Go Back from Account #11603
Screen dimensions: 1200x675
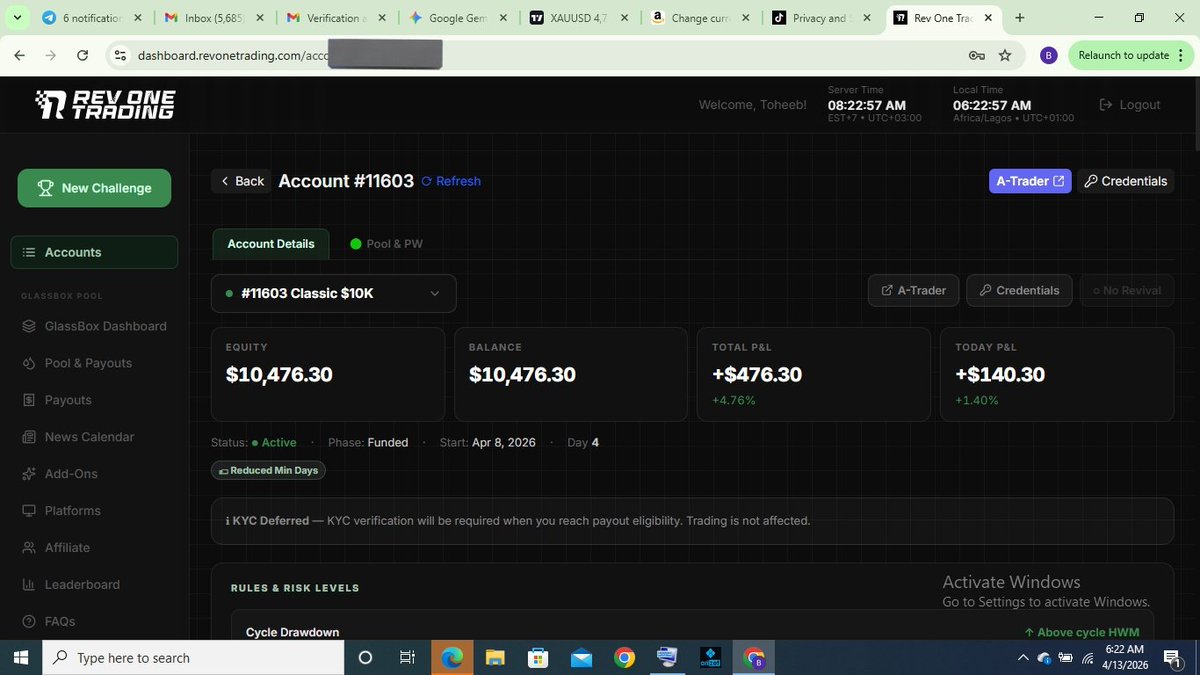point(241,181)
